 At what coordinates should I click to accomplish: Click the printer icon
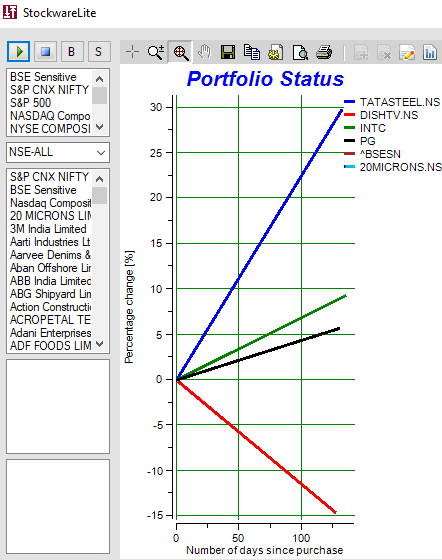click(324, 52)
